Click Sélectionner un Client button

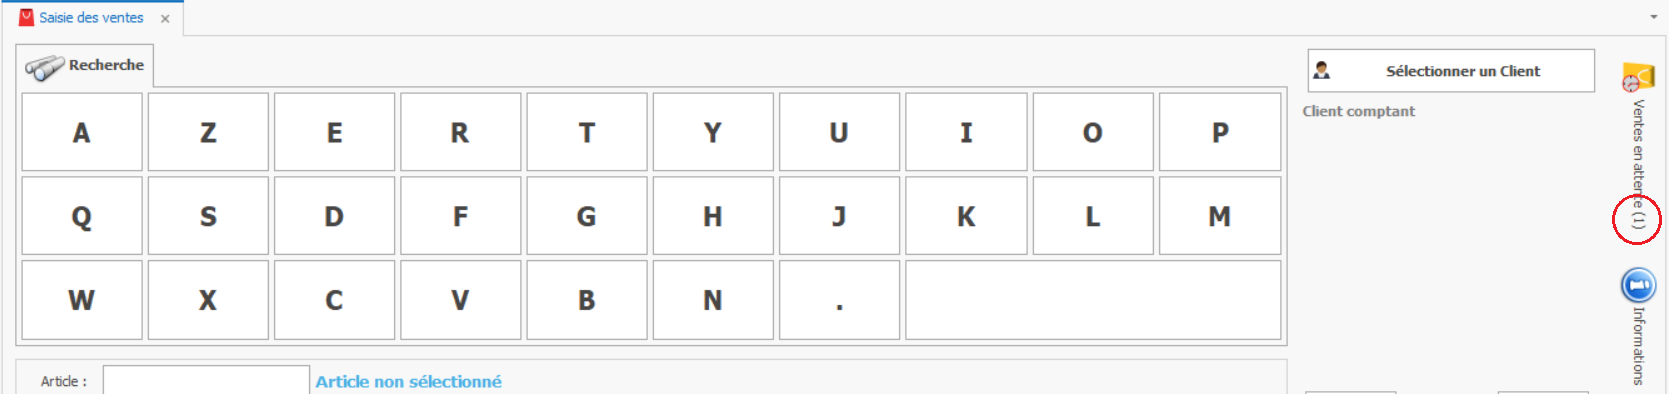(x=1451, y=71)
